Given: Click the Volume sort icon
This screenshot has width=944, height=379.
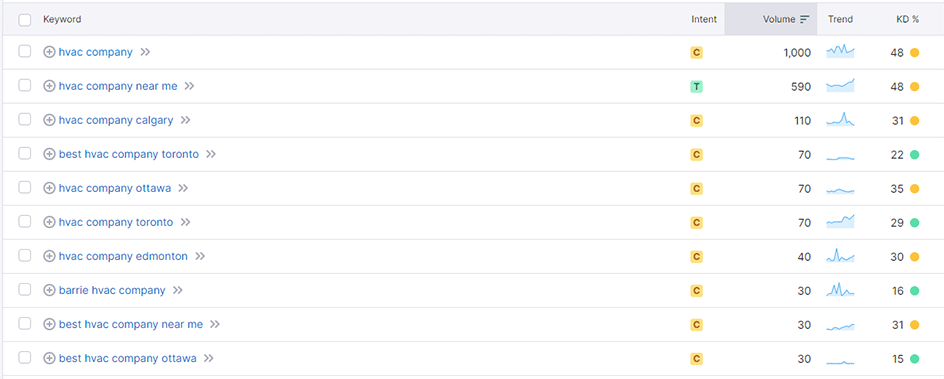Looking at the screenshot, I should point(804,19).
